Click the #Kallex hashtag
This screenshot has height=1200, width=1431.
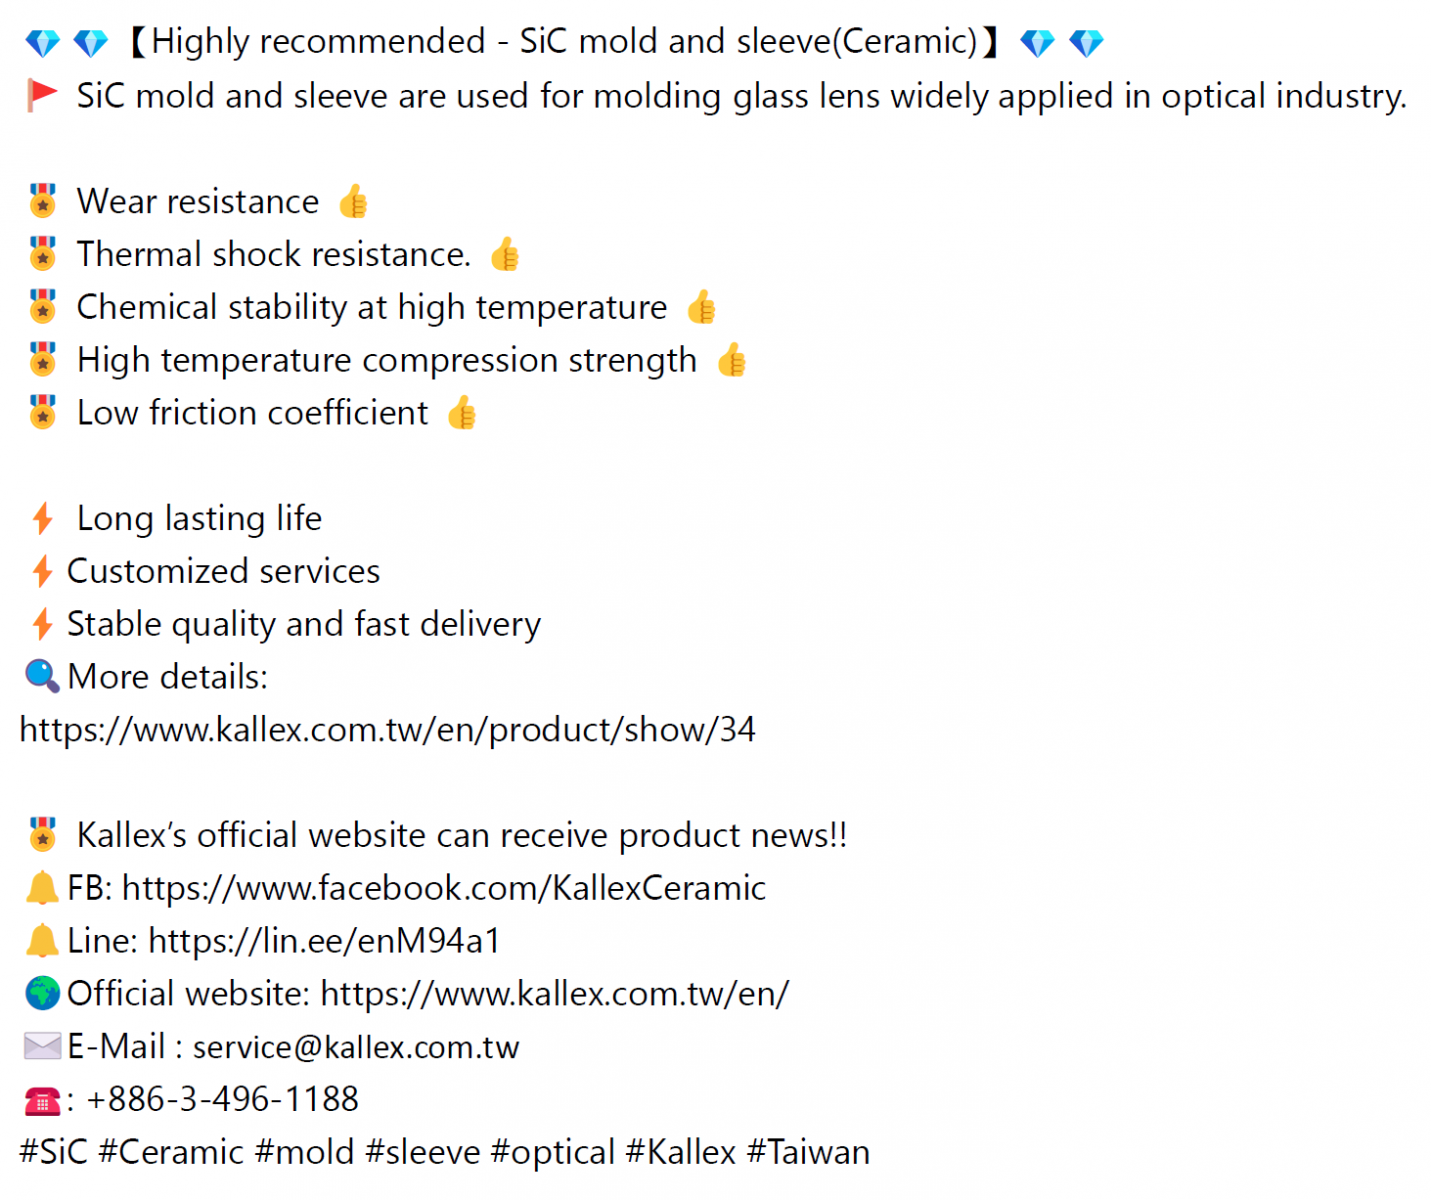point(681,1152)
